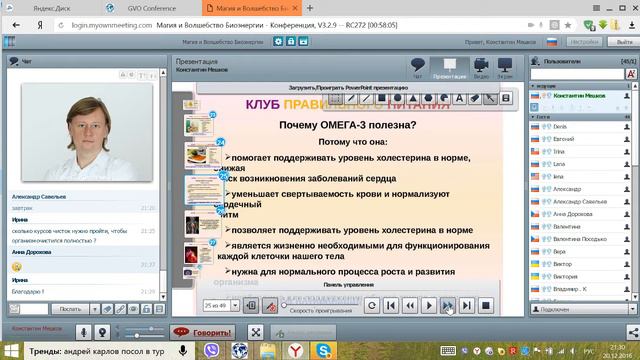Viewport: 640px width, 360px height.
Task: Click the Windows Start button
Action: [11, 351]
